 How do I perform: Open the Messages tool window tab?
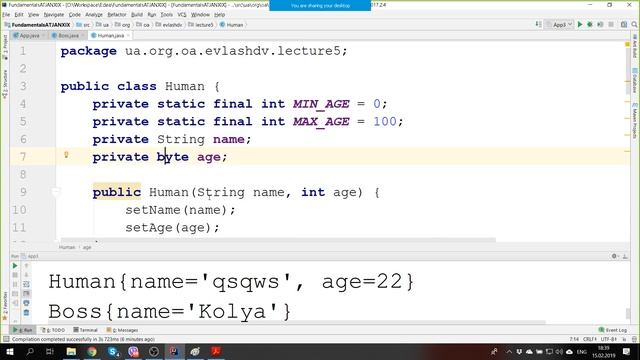coord(122,330)
